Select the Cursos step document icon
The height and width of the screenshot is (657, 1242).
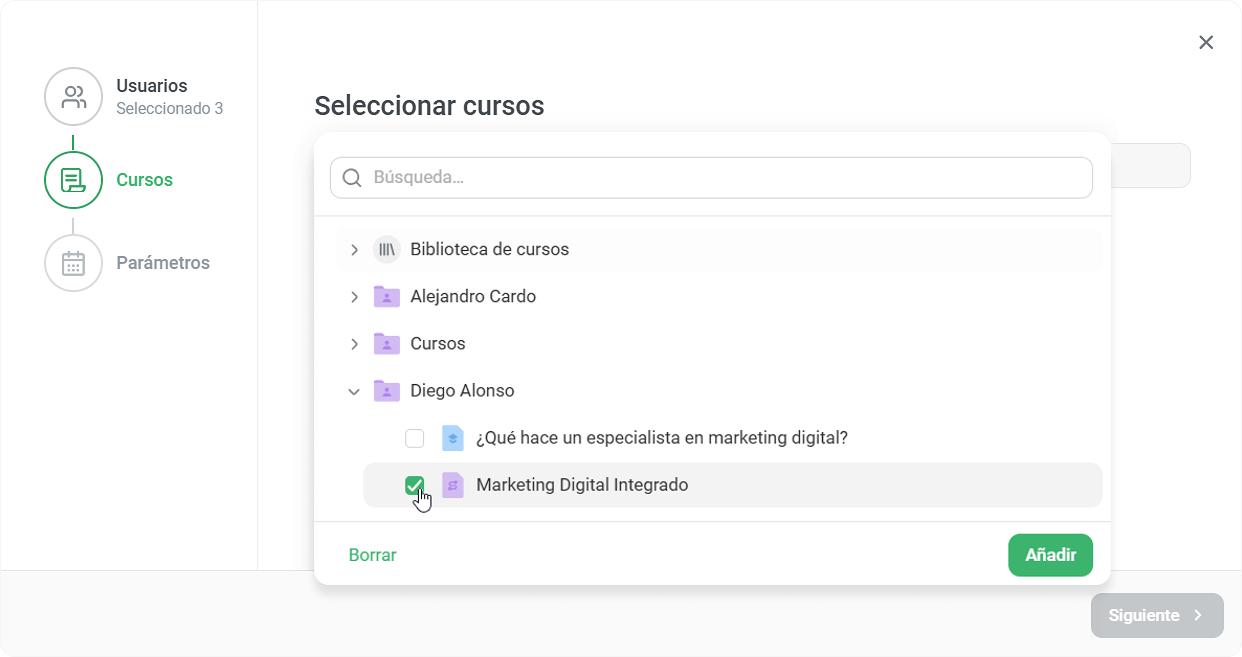[x=73, y=180]
